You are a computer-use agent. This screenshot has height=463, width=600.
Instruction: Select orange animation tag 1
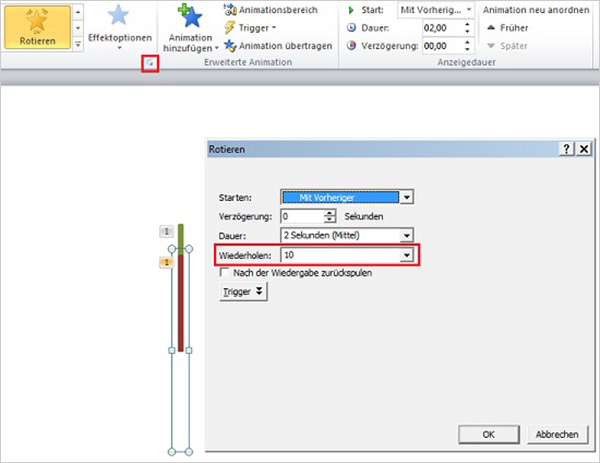point(166,262)
